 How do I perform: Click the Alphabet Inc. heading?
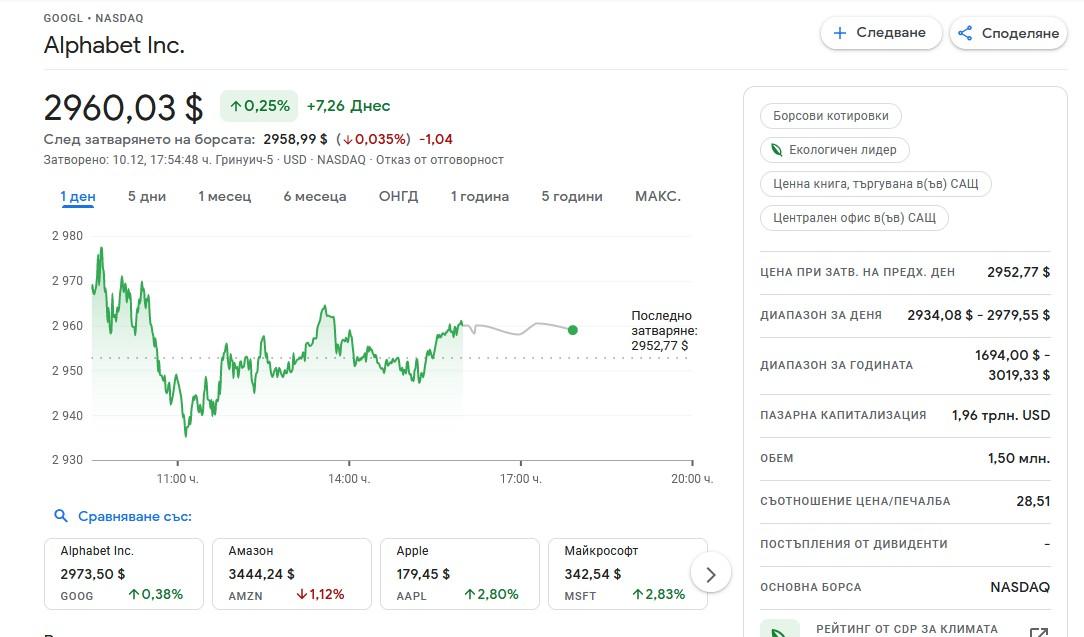[x=114, y=46]
